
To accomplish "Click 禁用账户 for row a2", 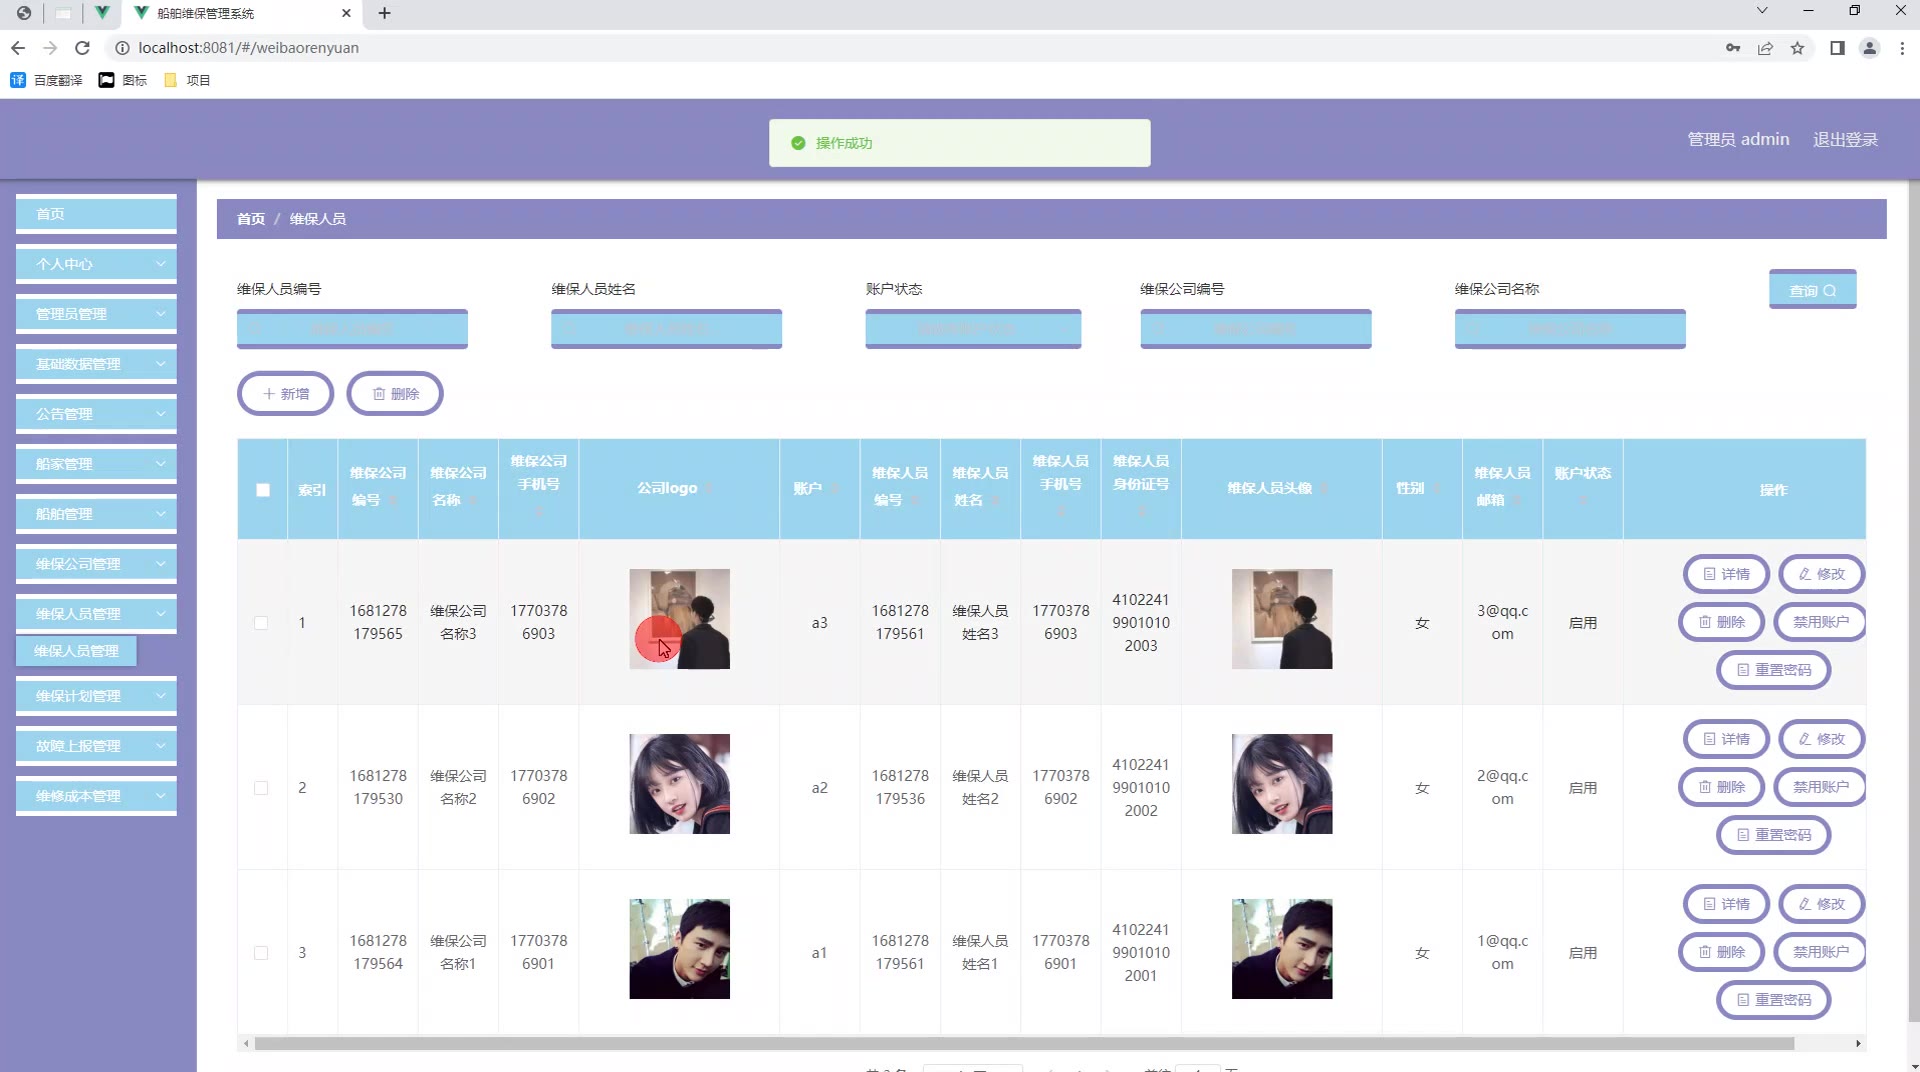I will [1820, 787].
